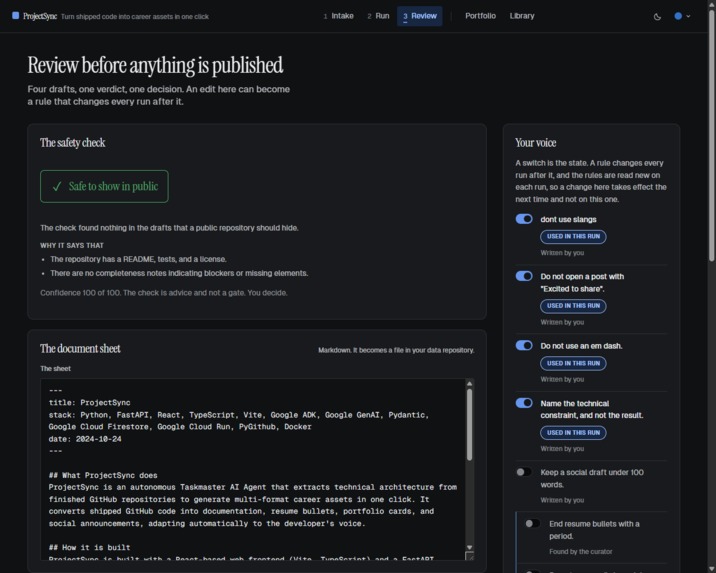Disable the 'Excited to share' rule switch
This screenshot has height=573, width=716.
[x=524, y=276]
